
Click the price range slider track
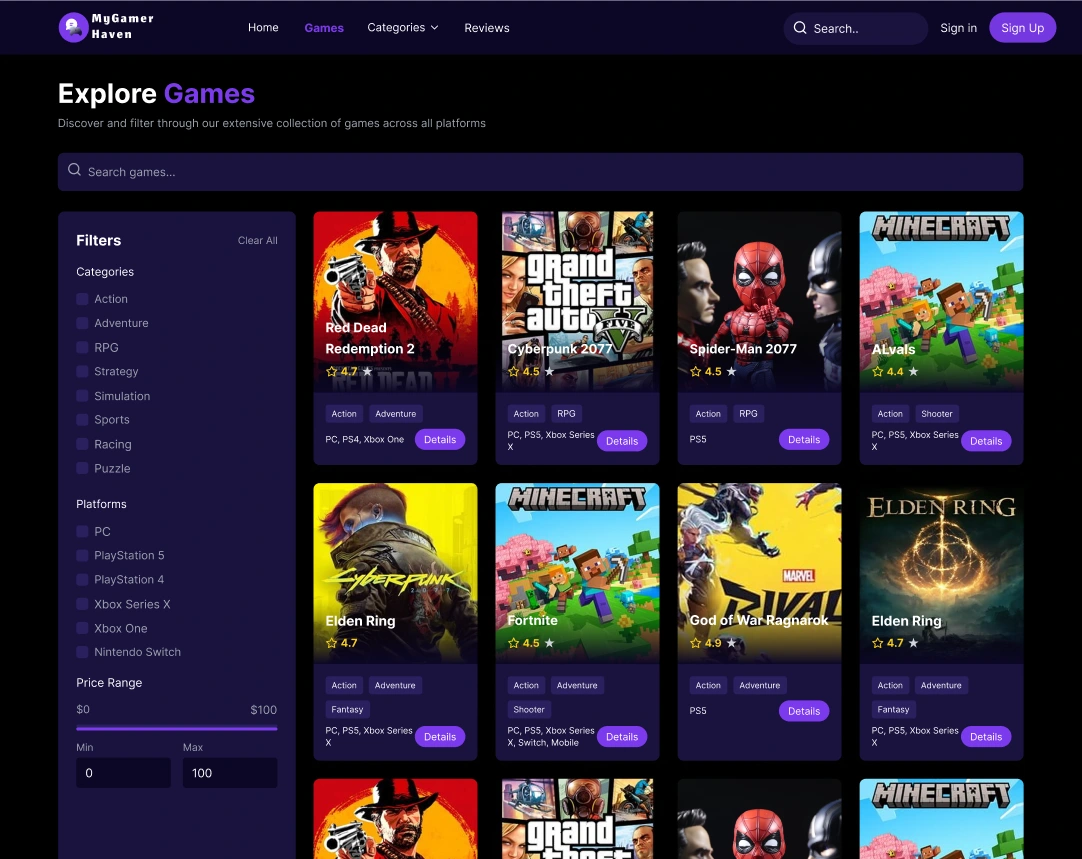(x=177, y=728)
